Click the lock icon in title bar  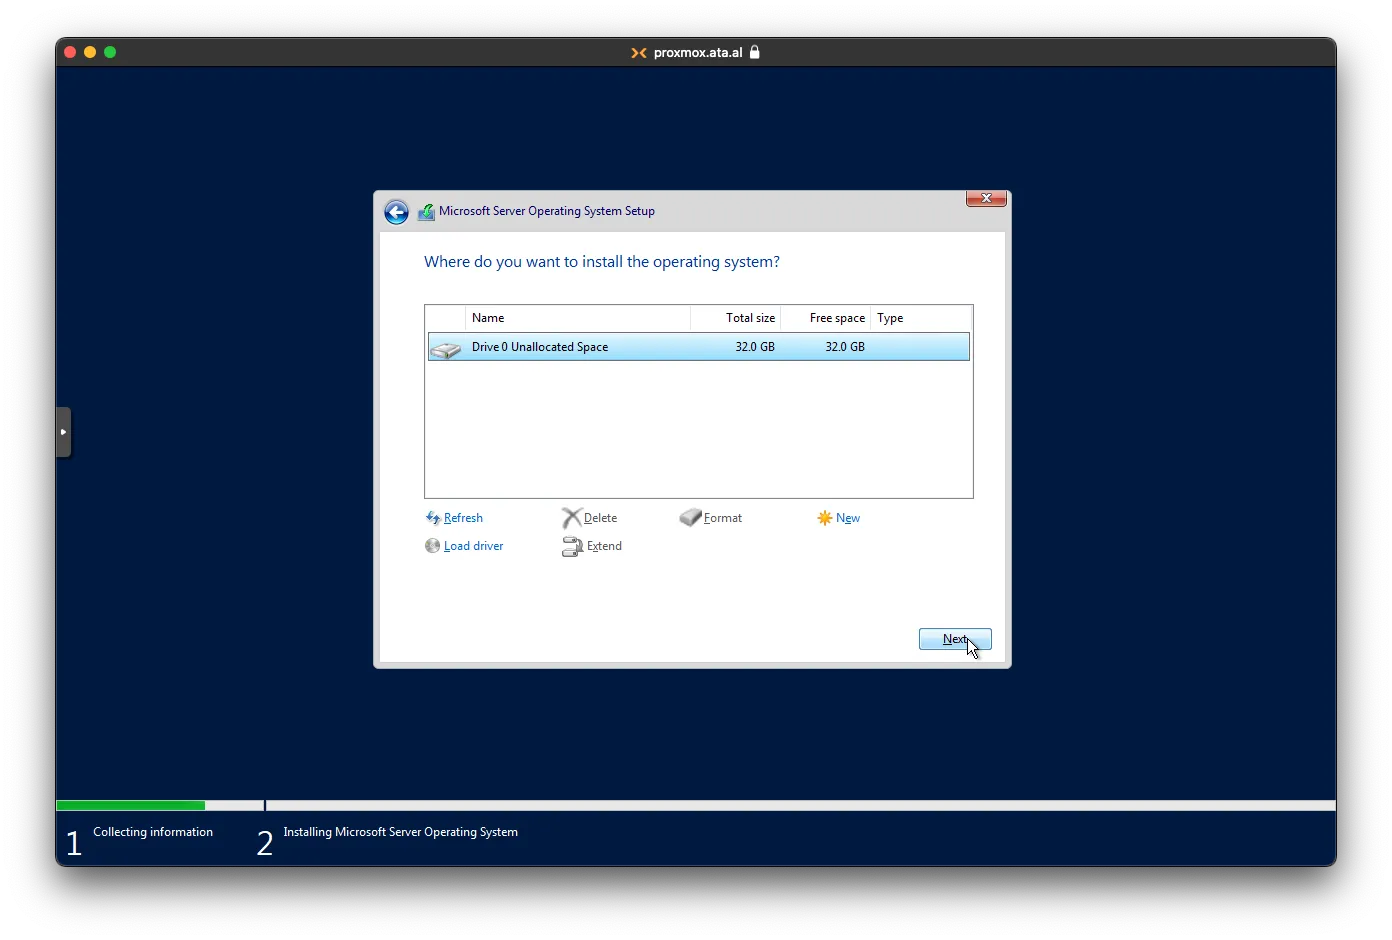pos(755,52)
